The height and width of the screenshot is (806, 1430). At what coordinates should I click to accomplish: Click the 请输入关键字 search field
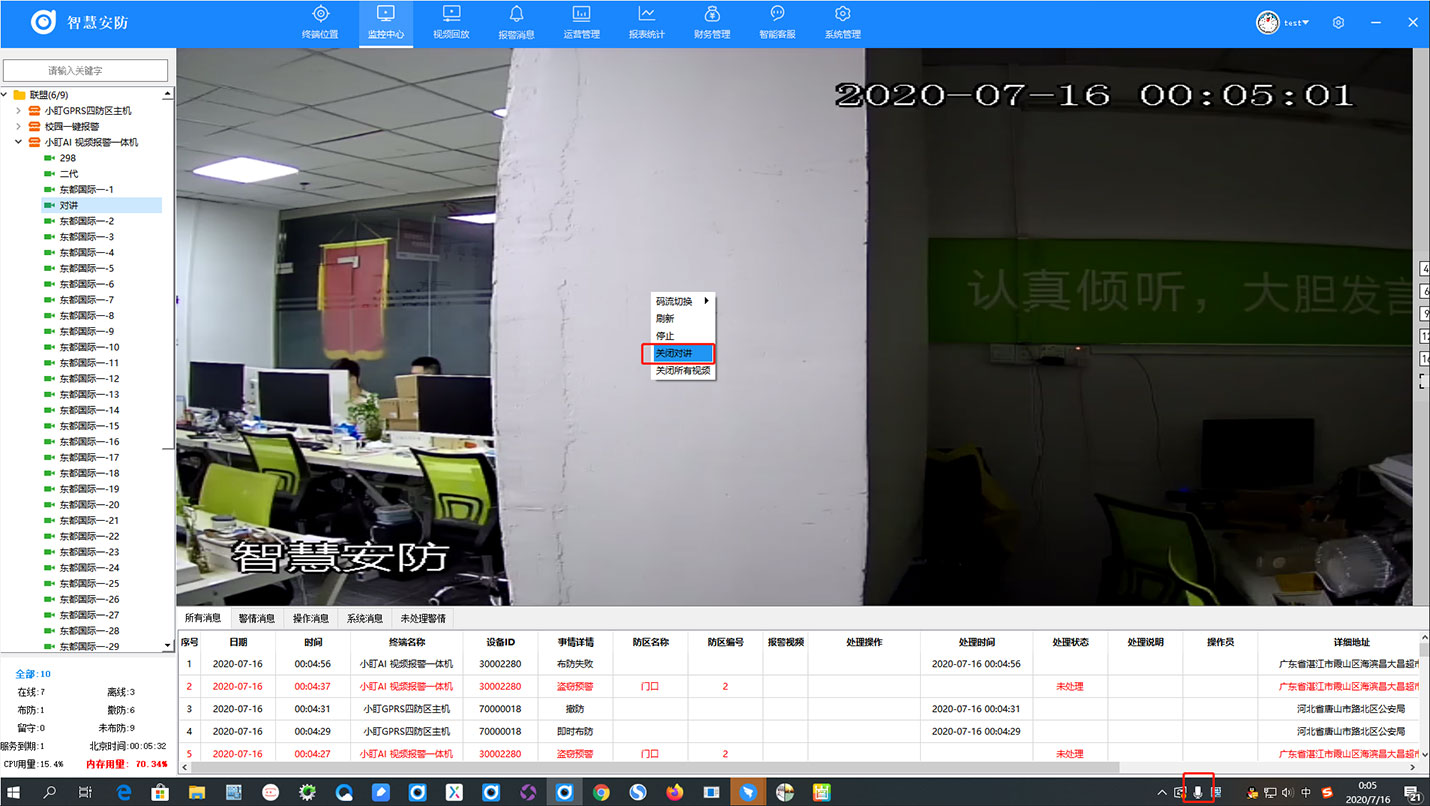86,71
